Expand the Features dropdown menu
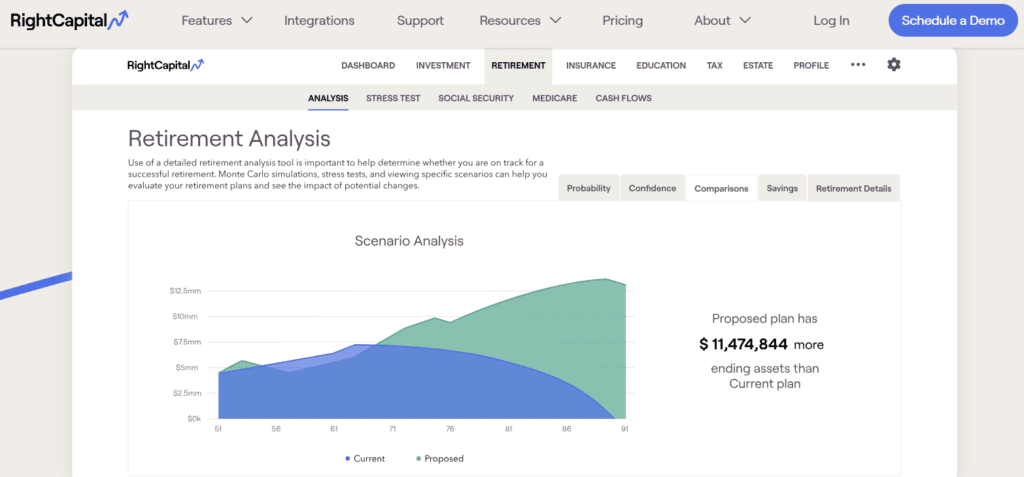The image size is (1024, 477). point(217,20)
